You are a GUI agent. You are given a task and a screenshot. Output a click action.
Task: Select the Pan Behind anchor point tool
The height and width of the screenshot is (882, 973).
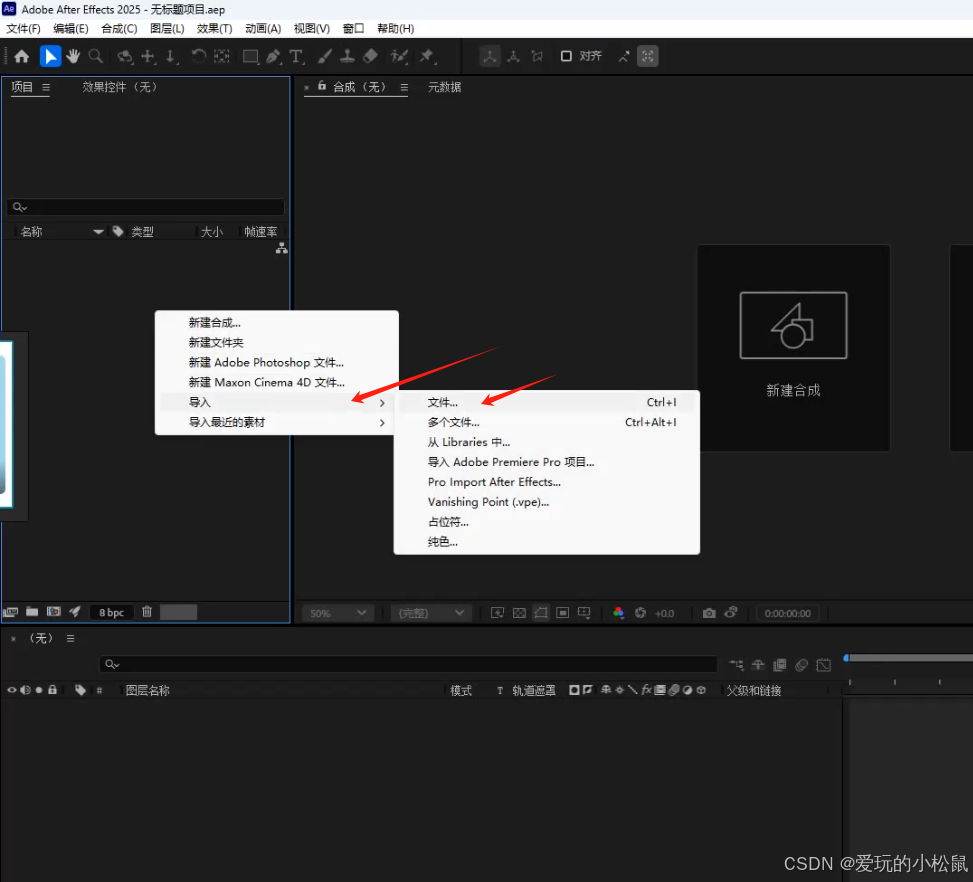pyautogui.click(x=222, y=56)
